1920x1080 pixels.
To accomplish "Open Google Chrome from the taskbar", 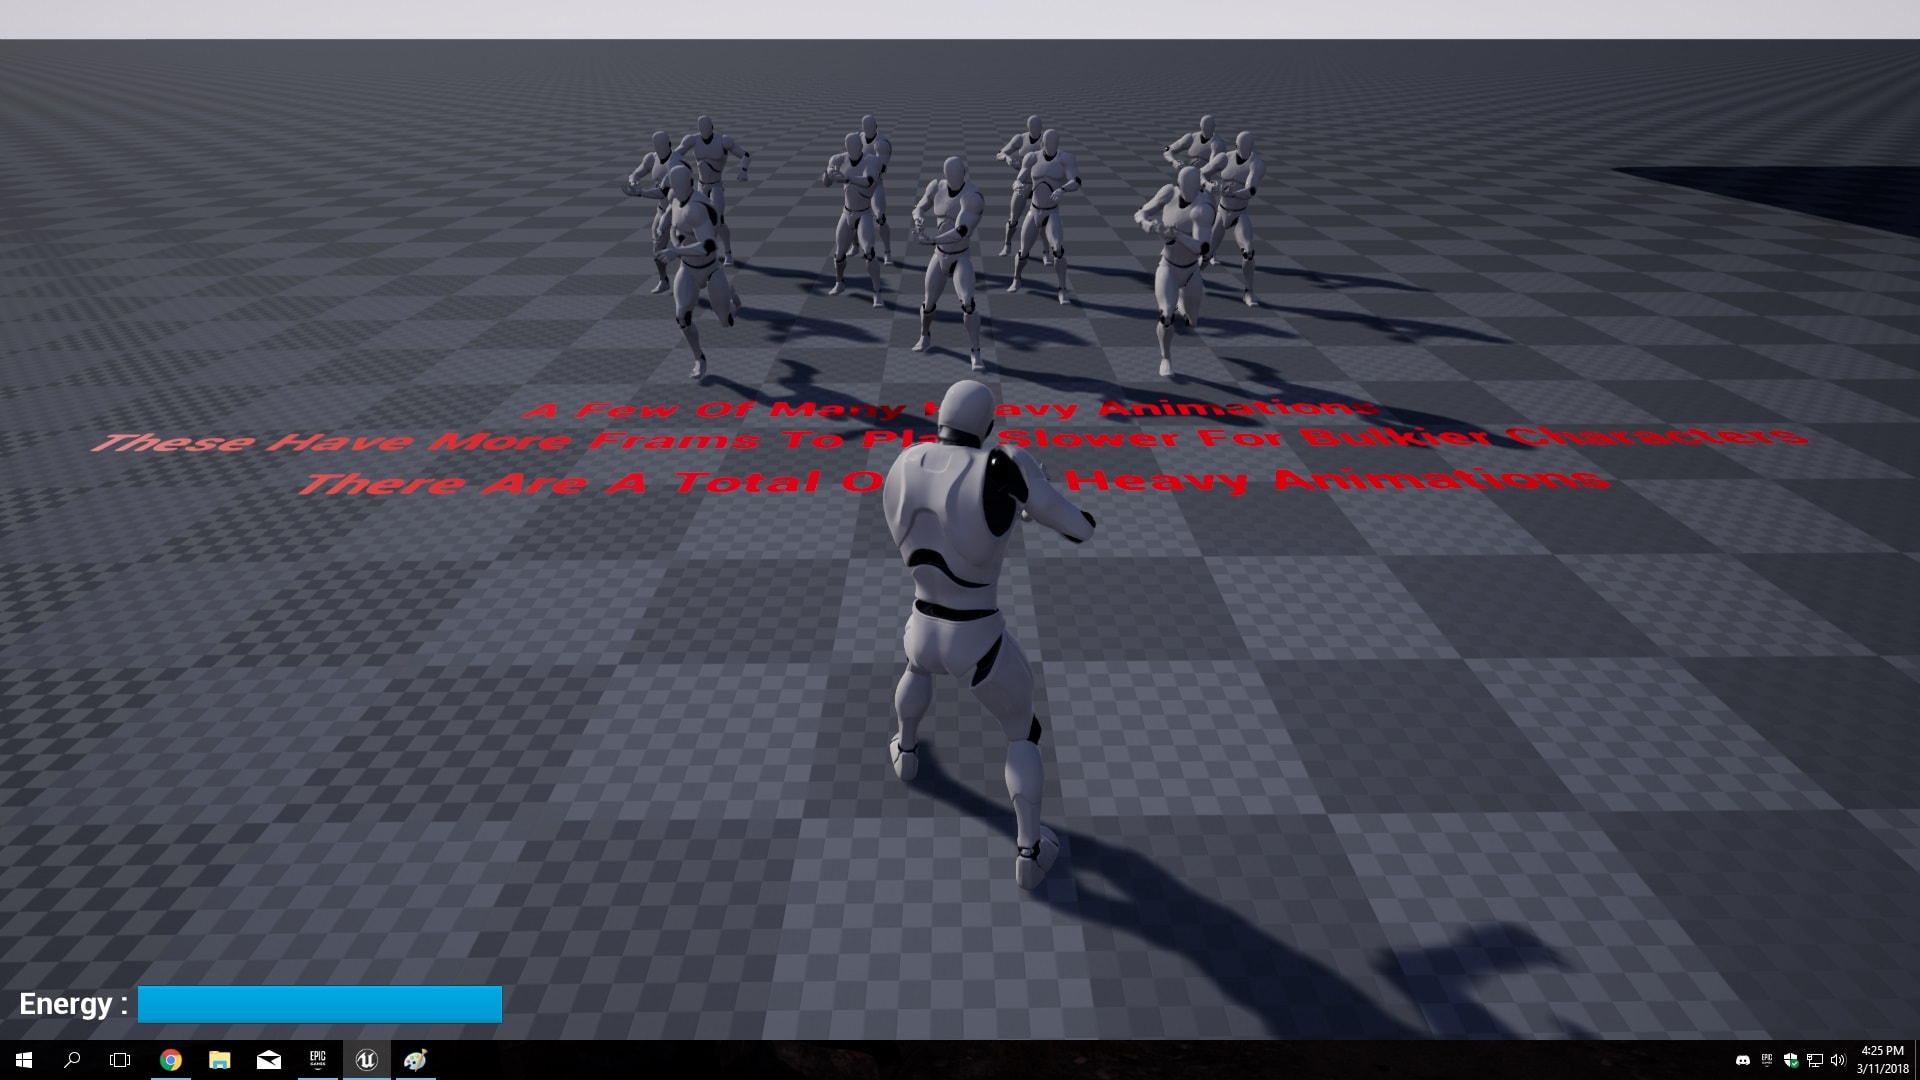I will [170, 1061].
